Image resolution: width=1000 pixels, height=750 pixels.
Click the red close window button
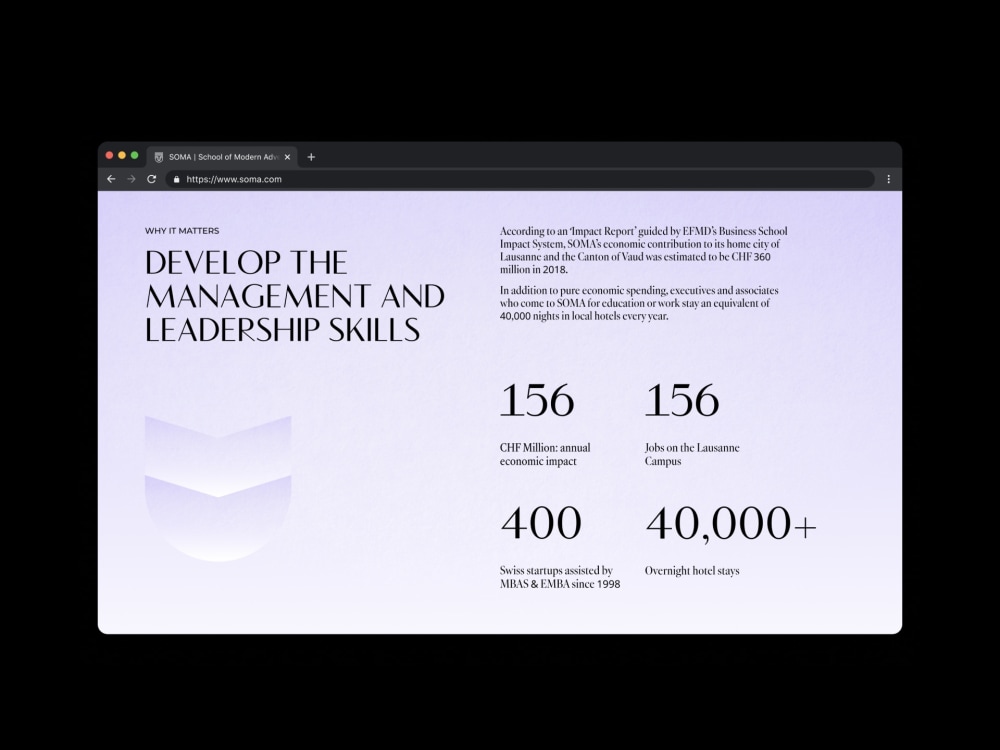click(x=109, y=156)
